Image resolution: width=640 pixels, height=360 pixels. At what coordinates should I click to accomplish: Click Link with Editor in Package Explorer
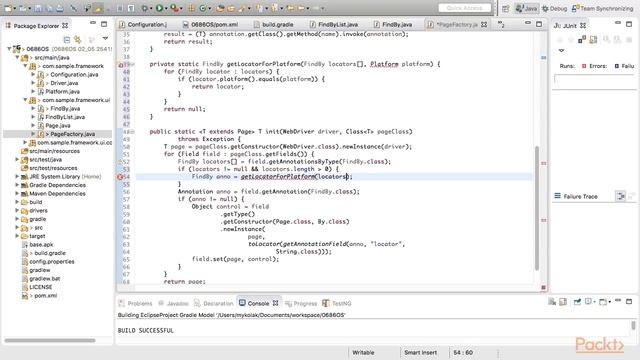point(78,39)
